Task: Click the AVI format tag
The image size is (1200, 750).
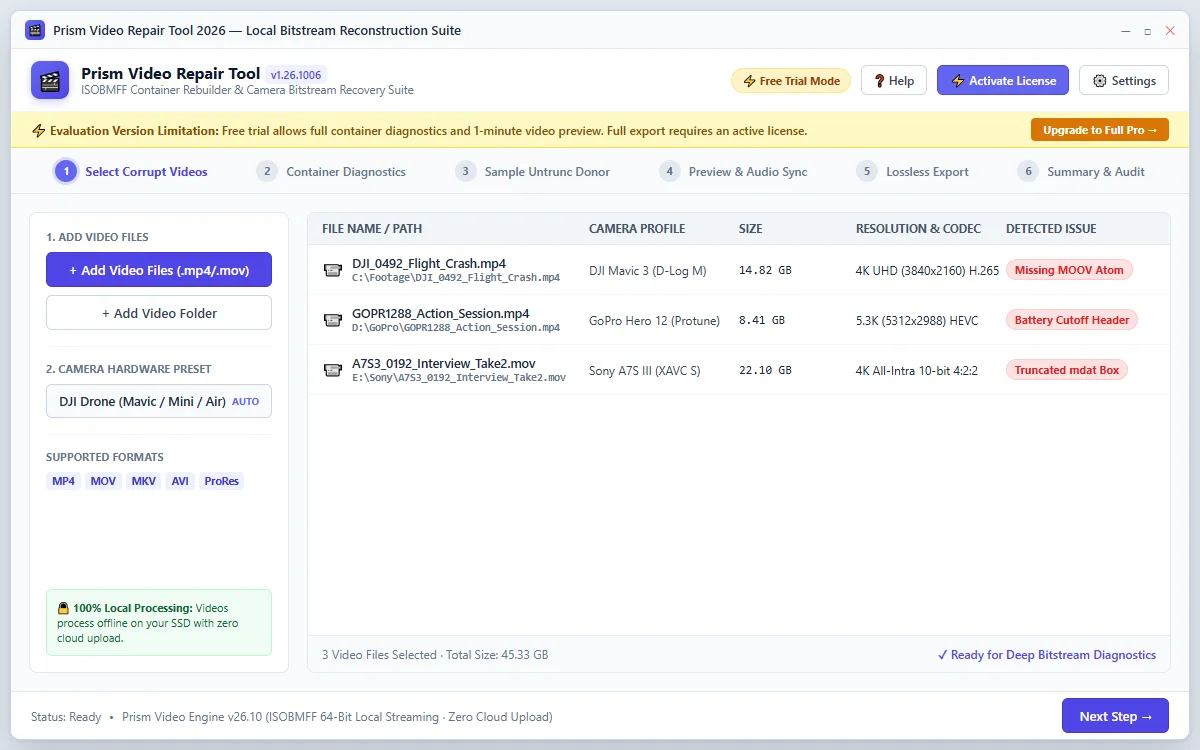Action: [x=180, y=481]
